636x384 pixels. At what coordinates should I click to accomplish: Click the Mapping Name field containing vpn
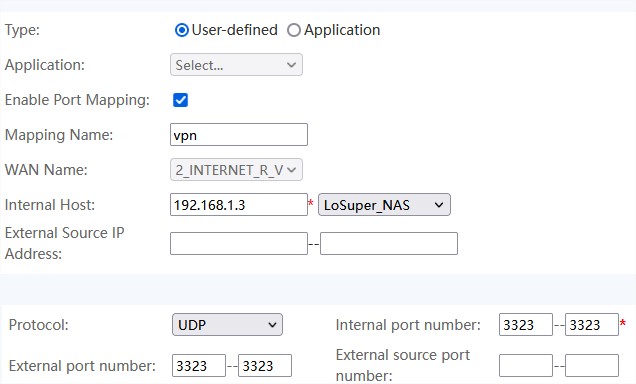239,135
